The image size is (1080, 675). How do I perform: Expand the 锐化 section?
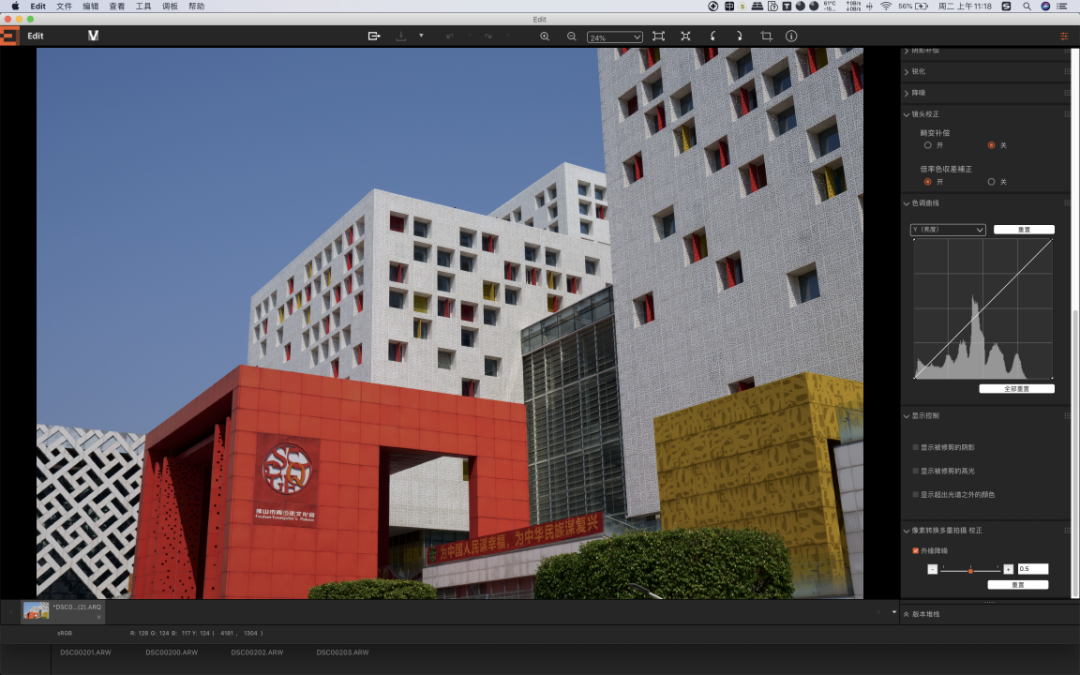[906, 72]
